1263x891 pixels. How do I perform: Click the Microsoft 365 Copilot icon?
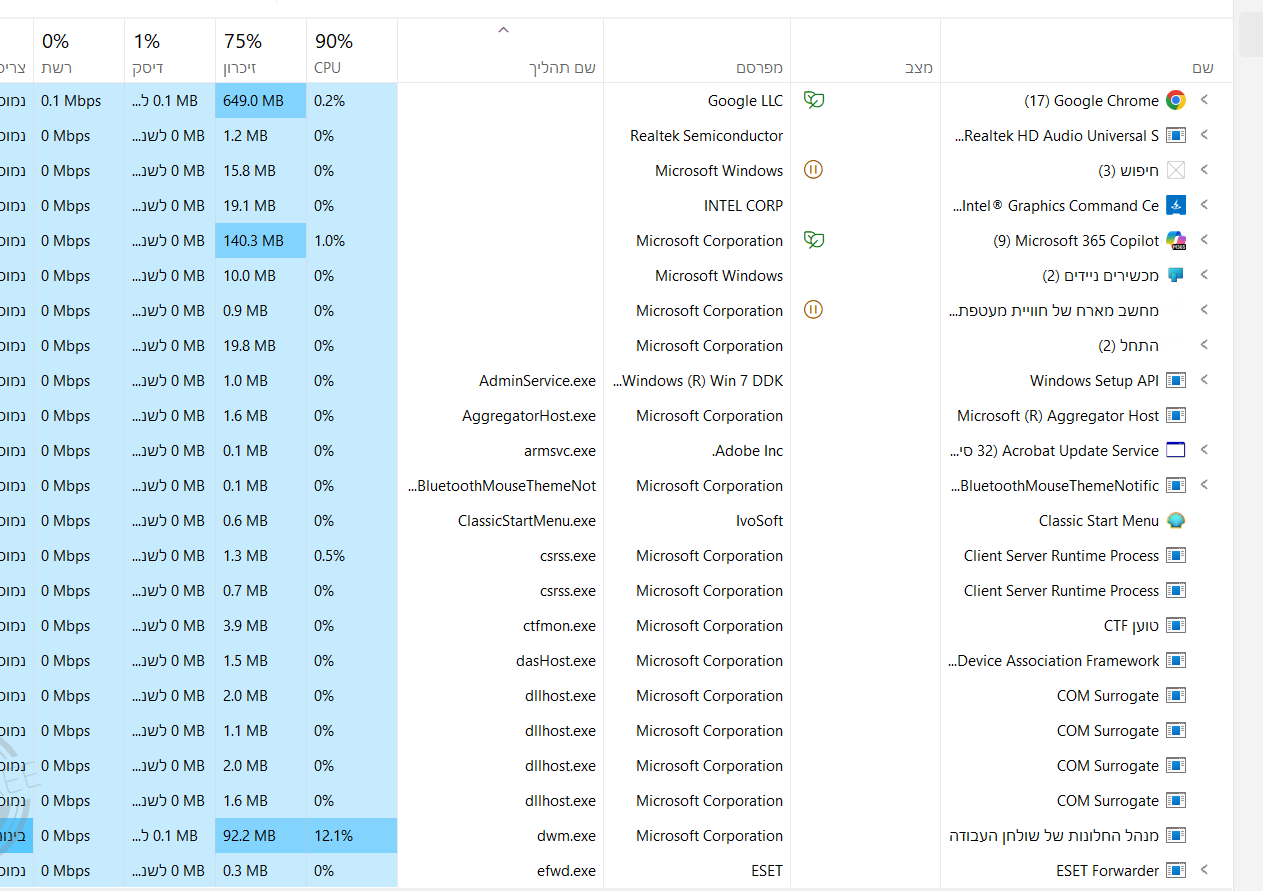pyautogui.click(x=1176, y=240)
